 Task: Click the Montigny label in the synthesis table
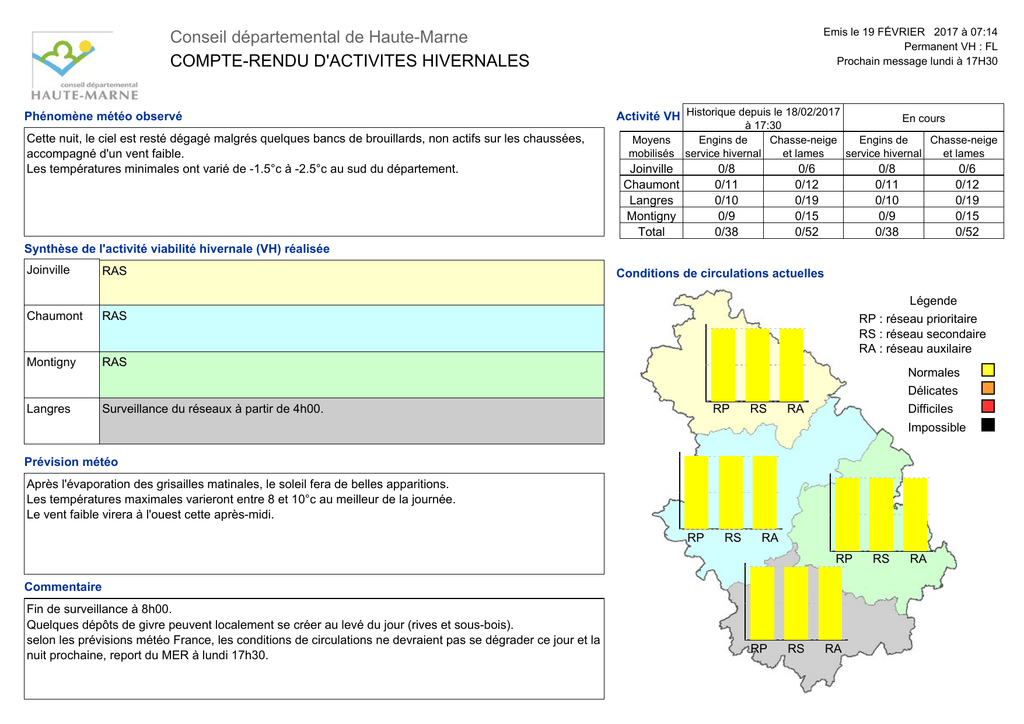point(51,362)
